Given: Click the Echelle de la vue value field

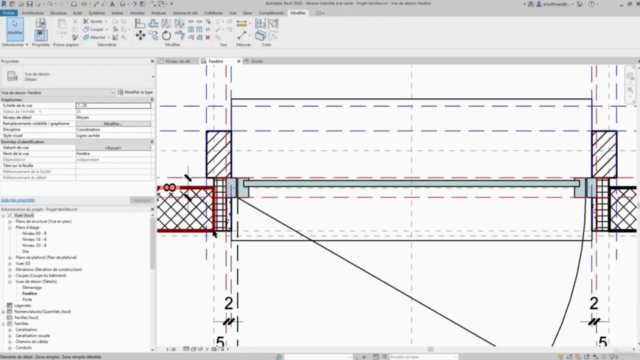Looking at the screenshot, I should click(x=113, y=106).
